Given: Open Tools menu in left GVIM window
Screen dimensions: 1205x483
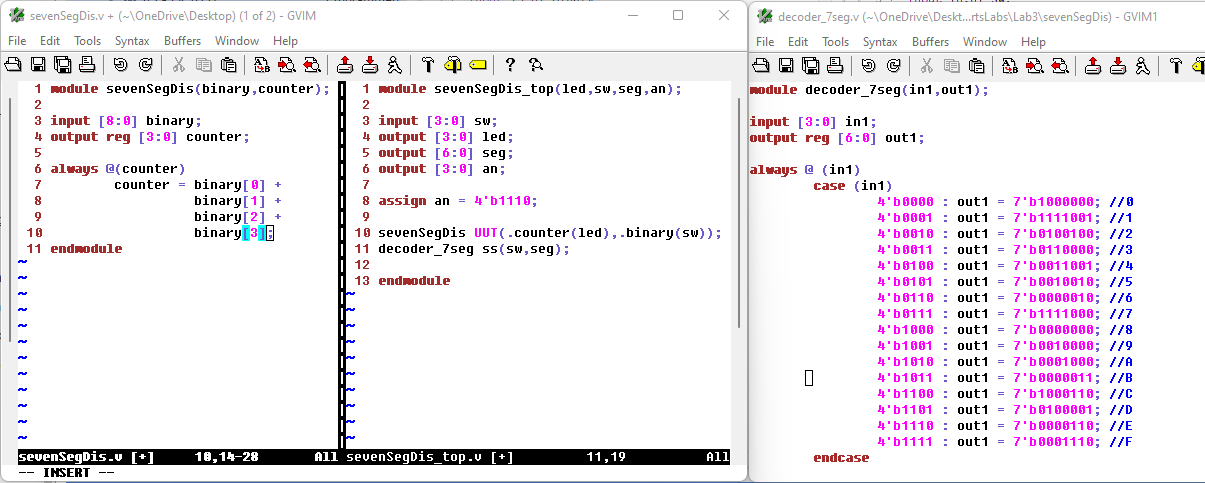Looking at the screenshot, I should click(88, 41).
